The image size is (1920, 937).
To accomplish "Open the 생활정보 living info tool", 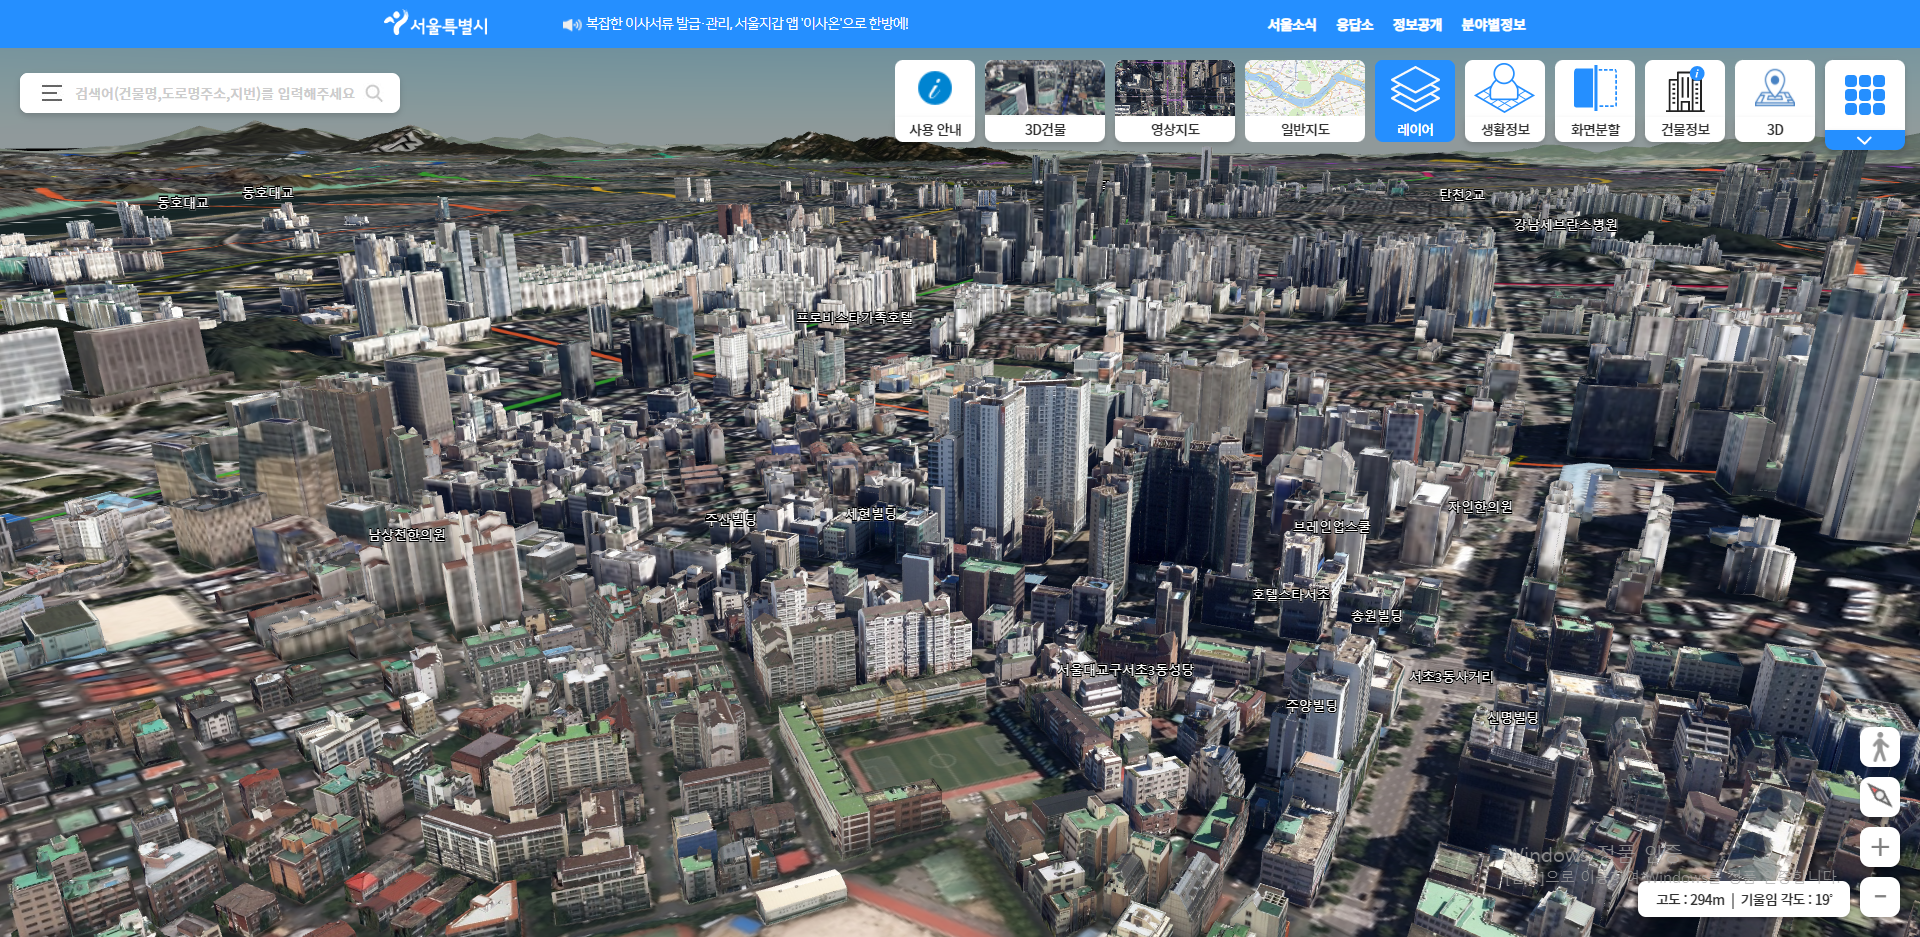I will click(x=1505, y=101).
